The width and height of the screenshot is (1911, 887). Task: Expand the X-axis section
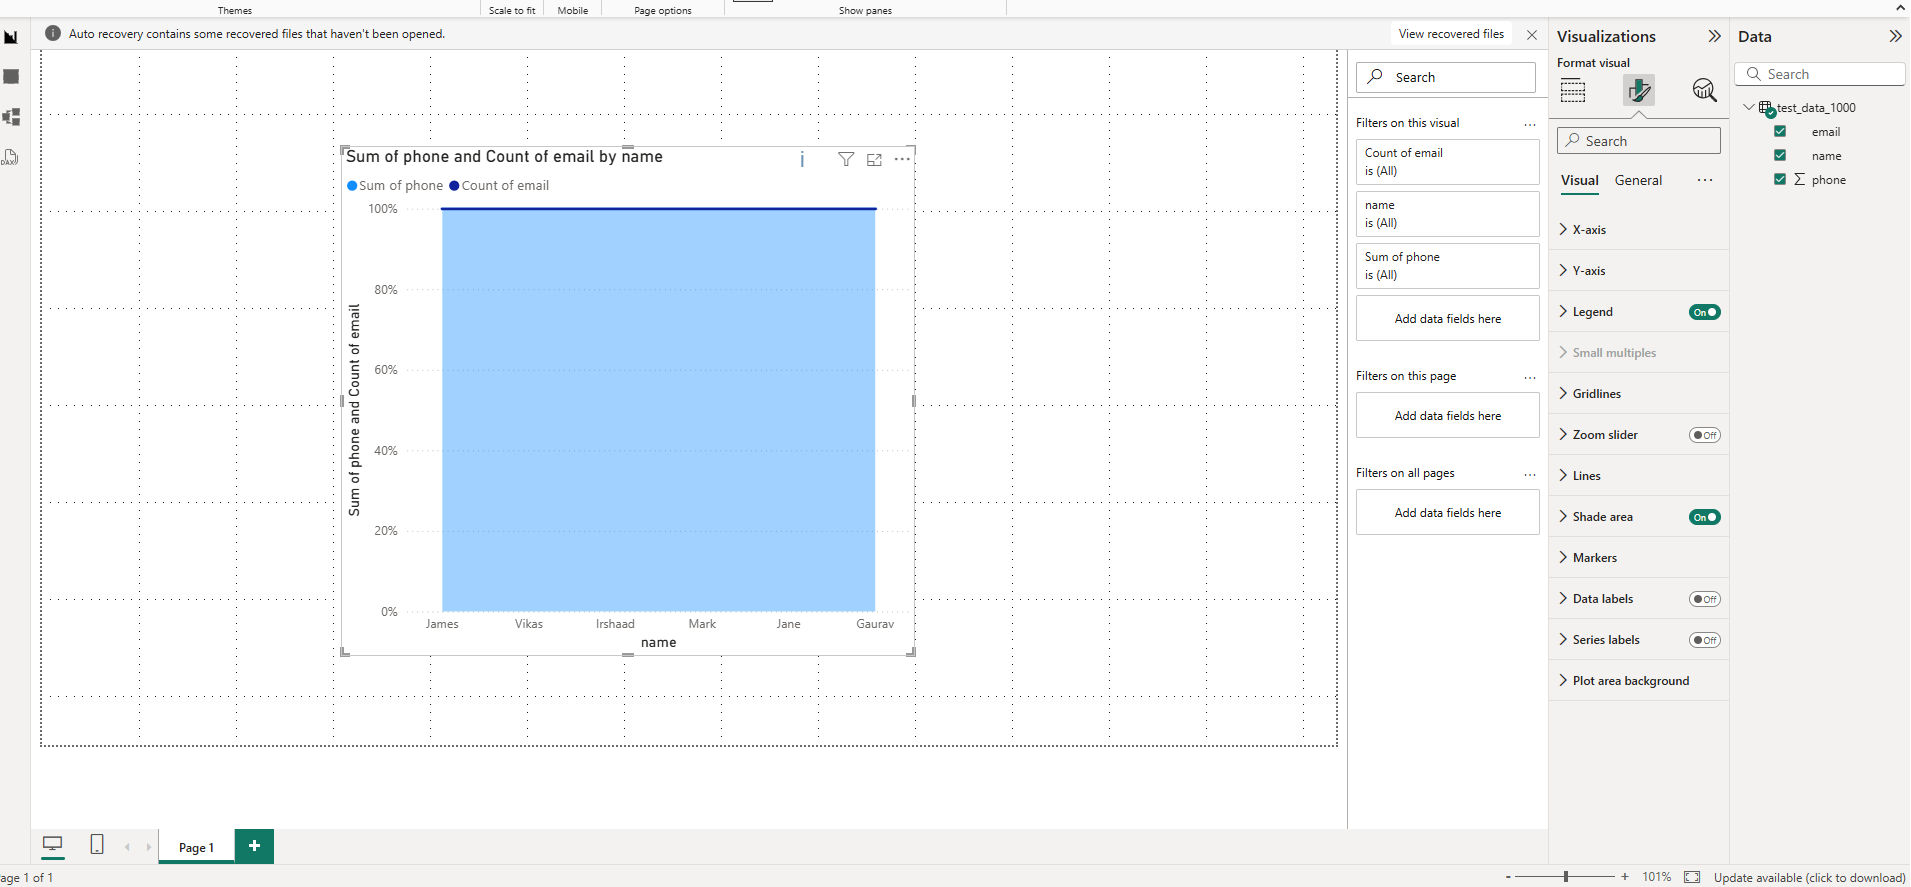click(1589, 230)
